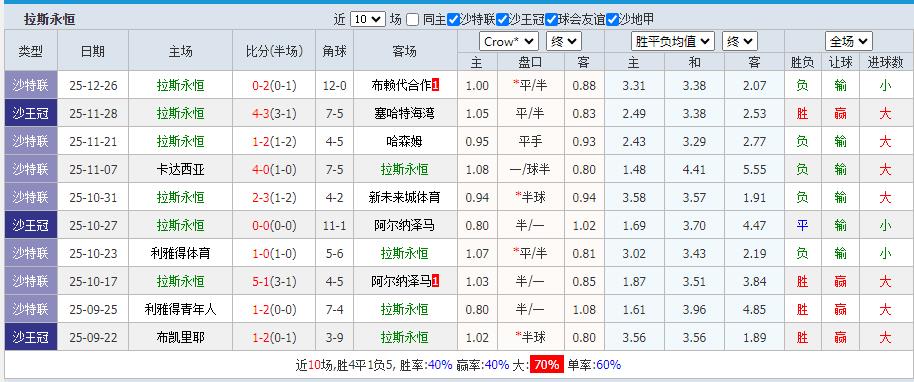Click the 沙王冠 tag in the 25-11-28 row
This screenshot has width=914, height=382.
coord(30,113)
